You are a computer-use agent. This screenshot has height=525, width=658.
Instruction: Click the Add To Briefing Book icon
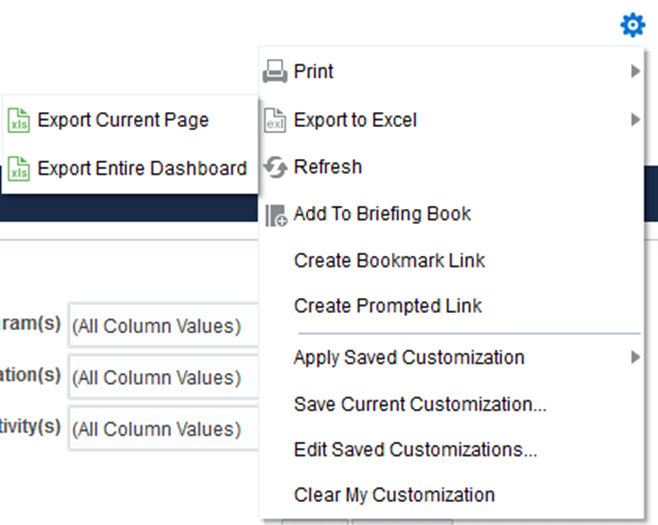(x=275, y=214)
